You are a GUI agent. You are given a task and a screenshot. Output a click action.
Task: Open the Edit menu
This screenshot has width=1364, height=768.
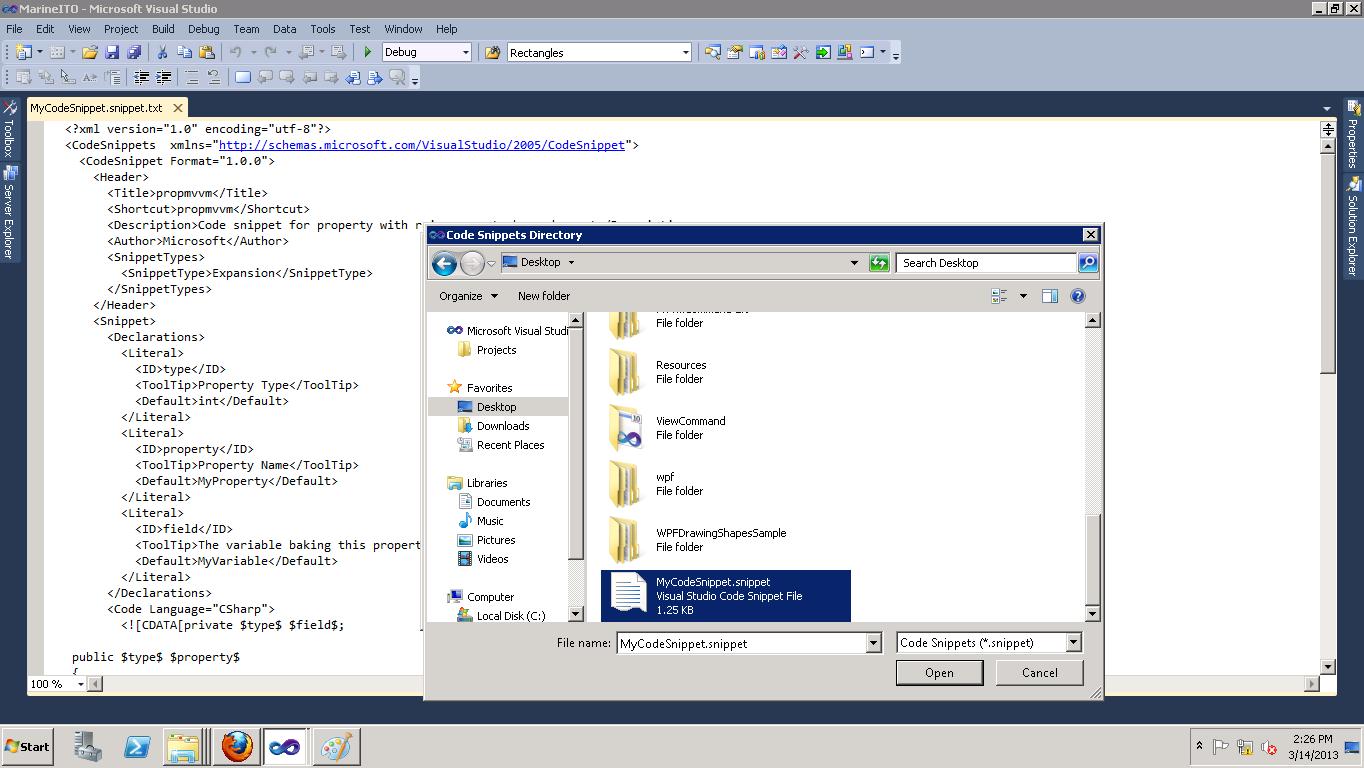tap(45, 29)
